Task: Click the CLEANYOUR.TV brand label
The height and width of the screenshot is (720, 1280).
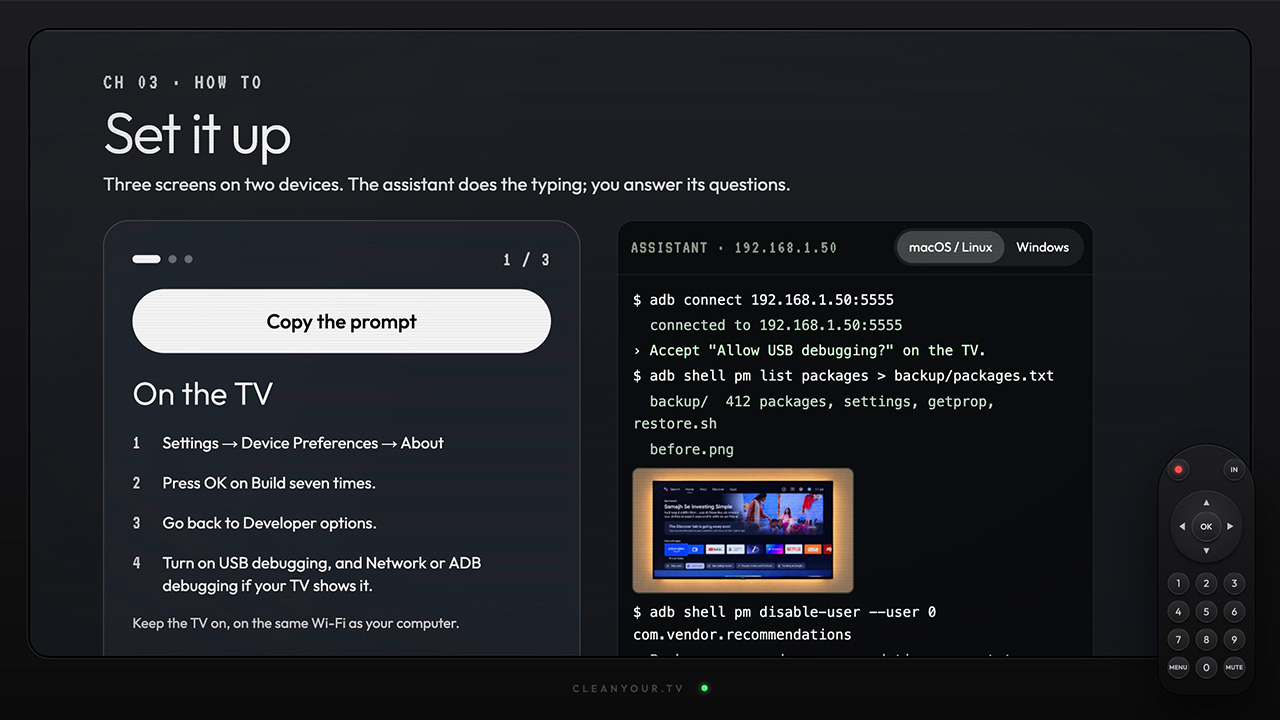Action: pos(629,689)
